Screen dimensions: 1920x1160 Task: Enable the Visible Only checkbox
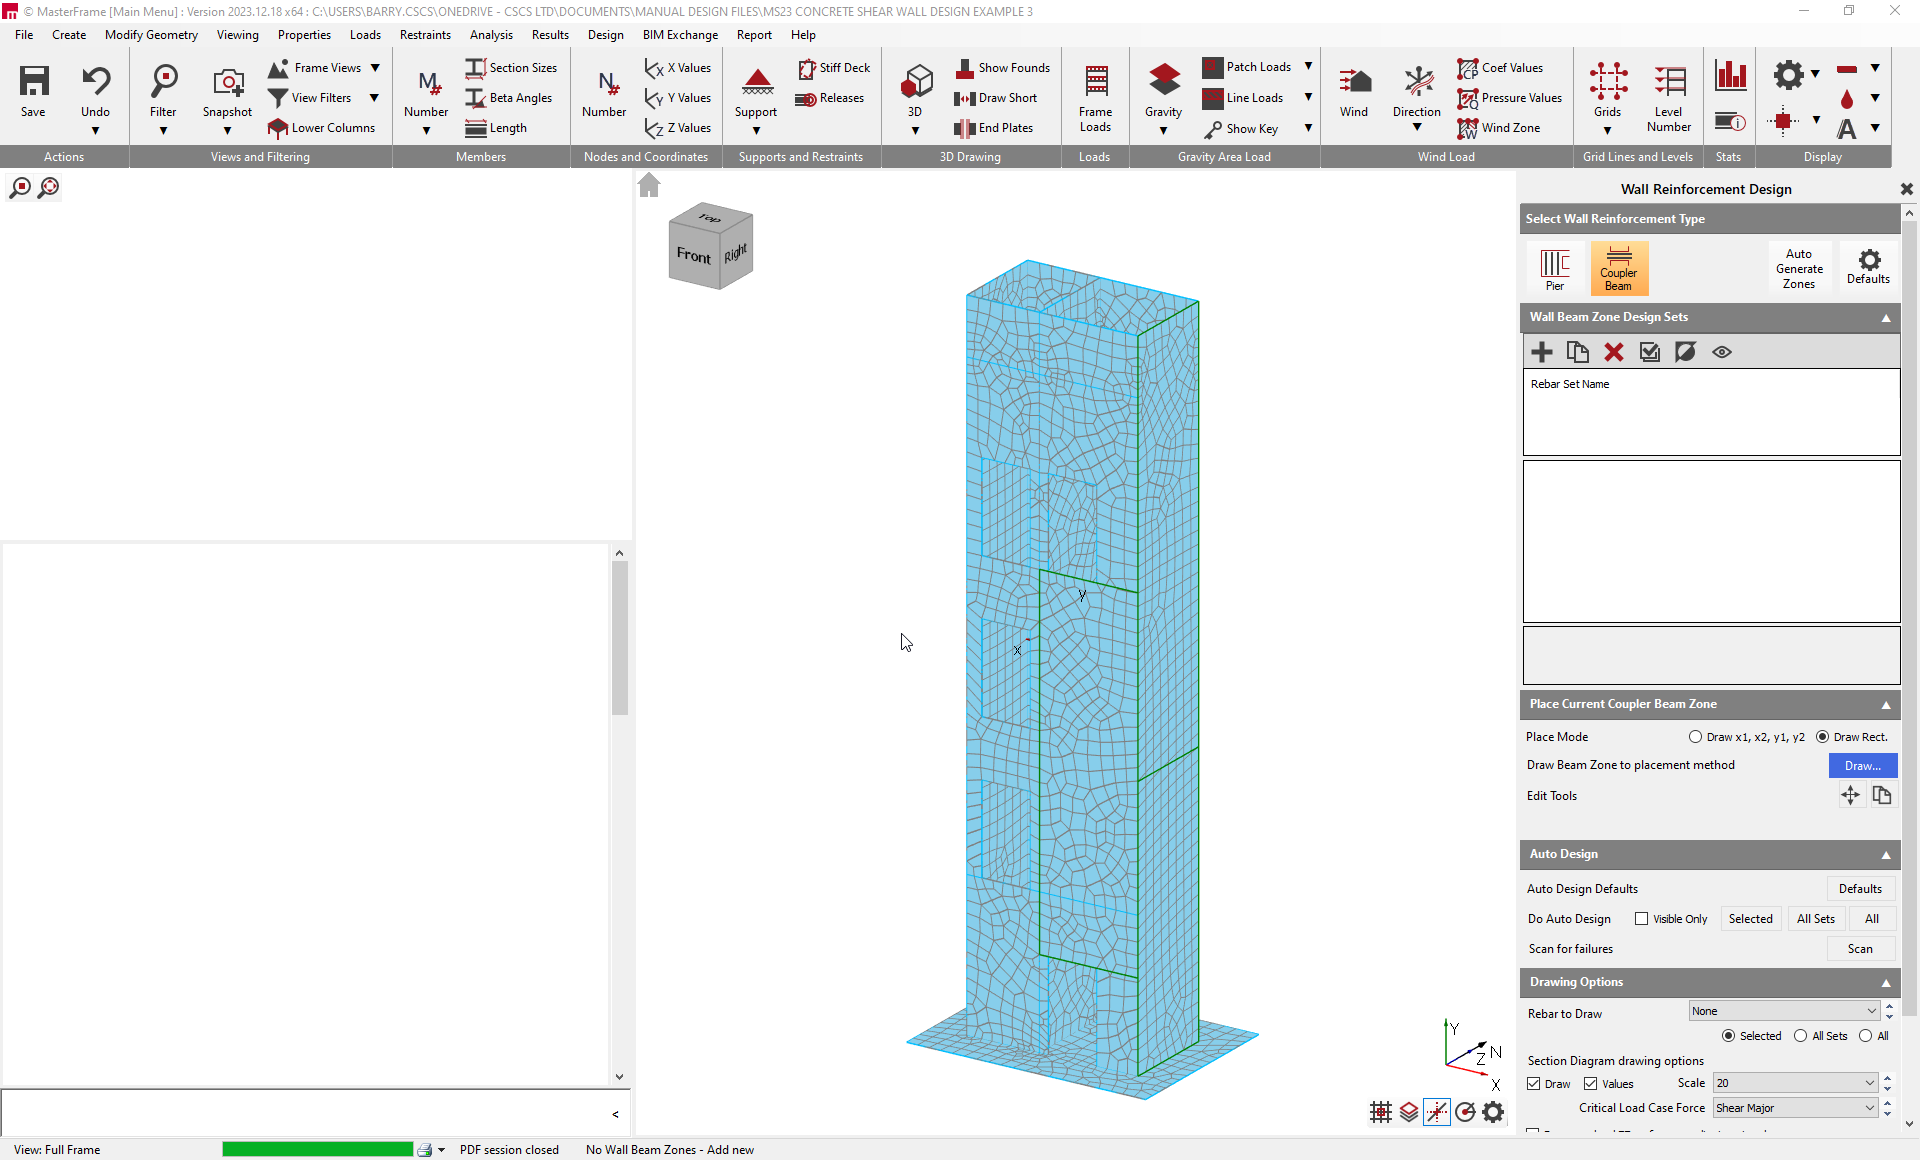[x=1641, y=919]
